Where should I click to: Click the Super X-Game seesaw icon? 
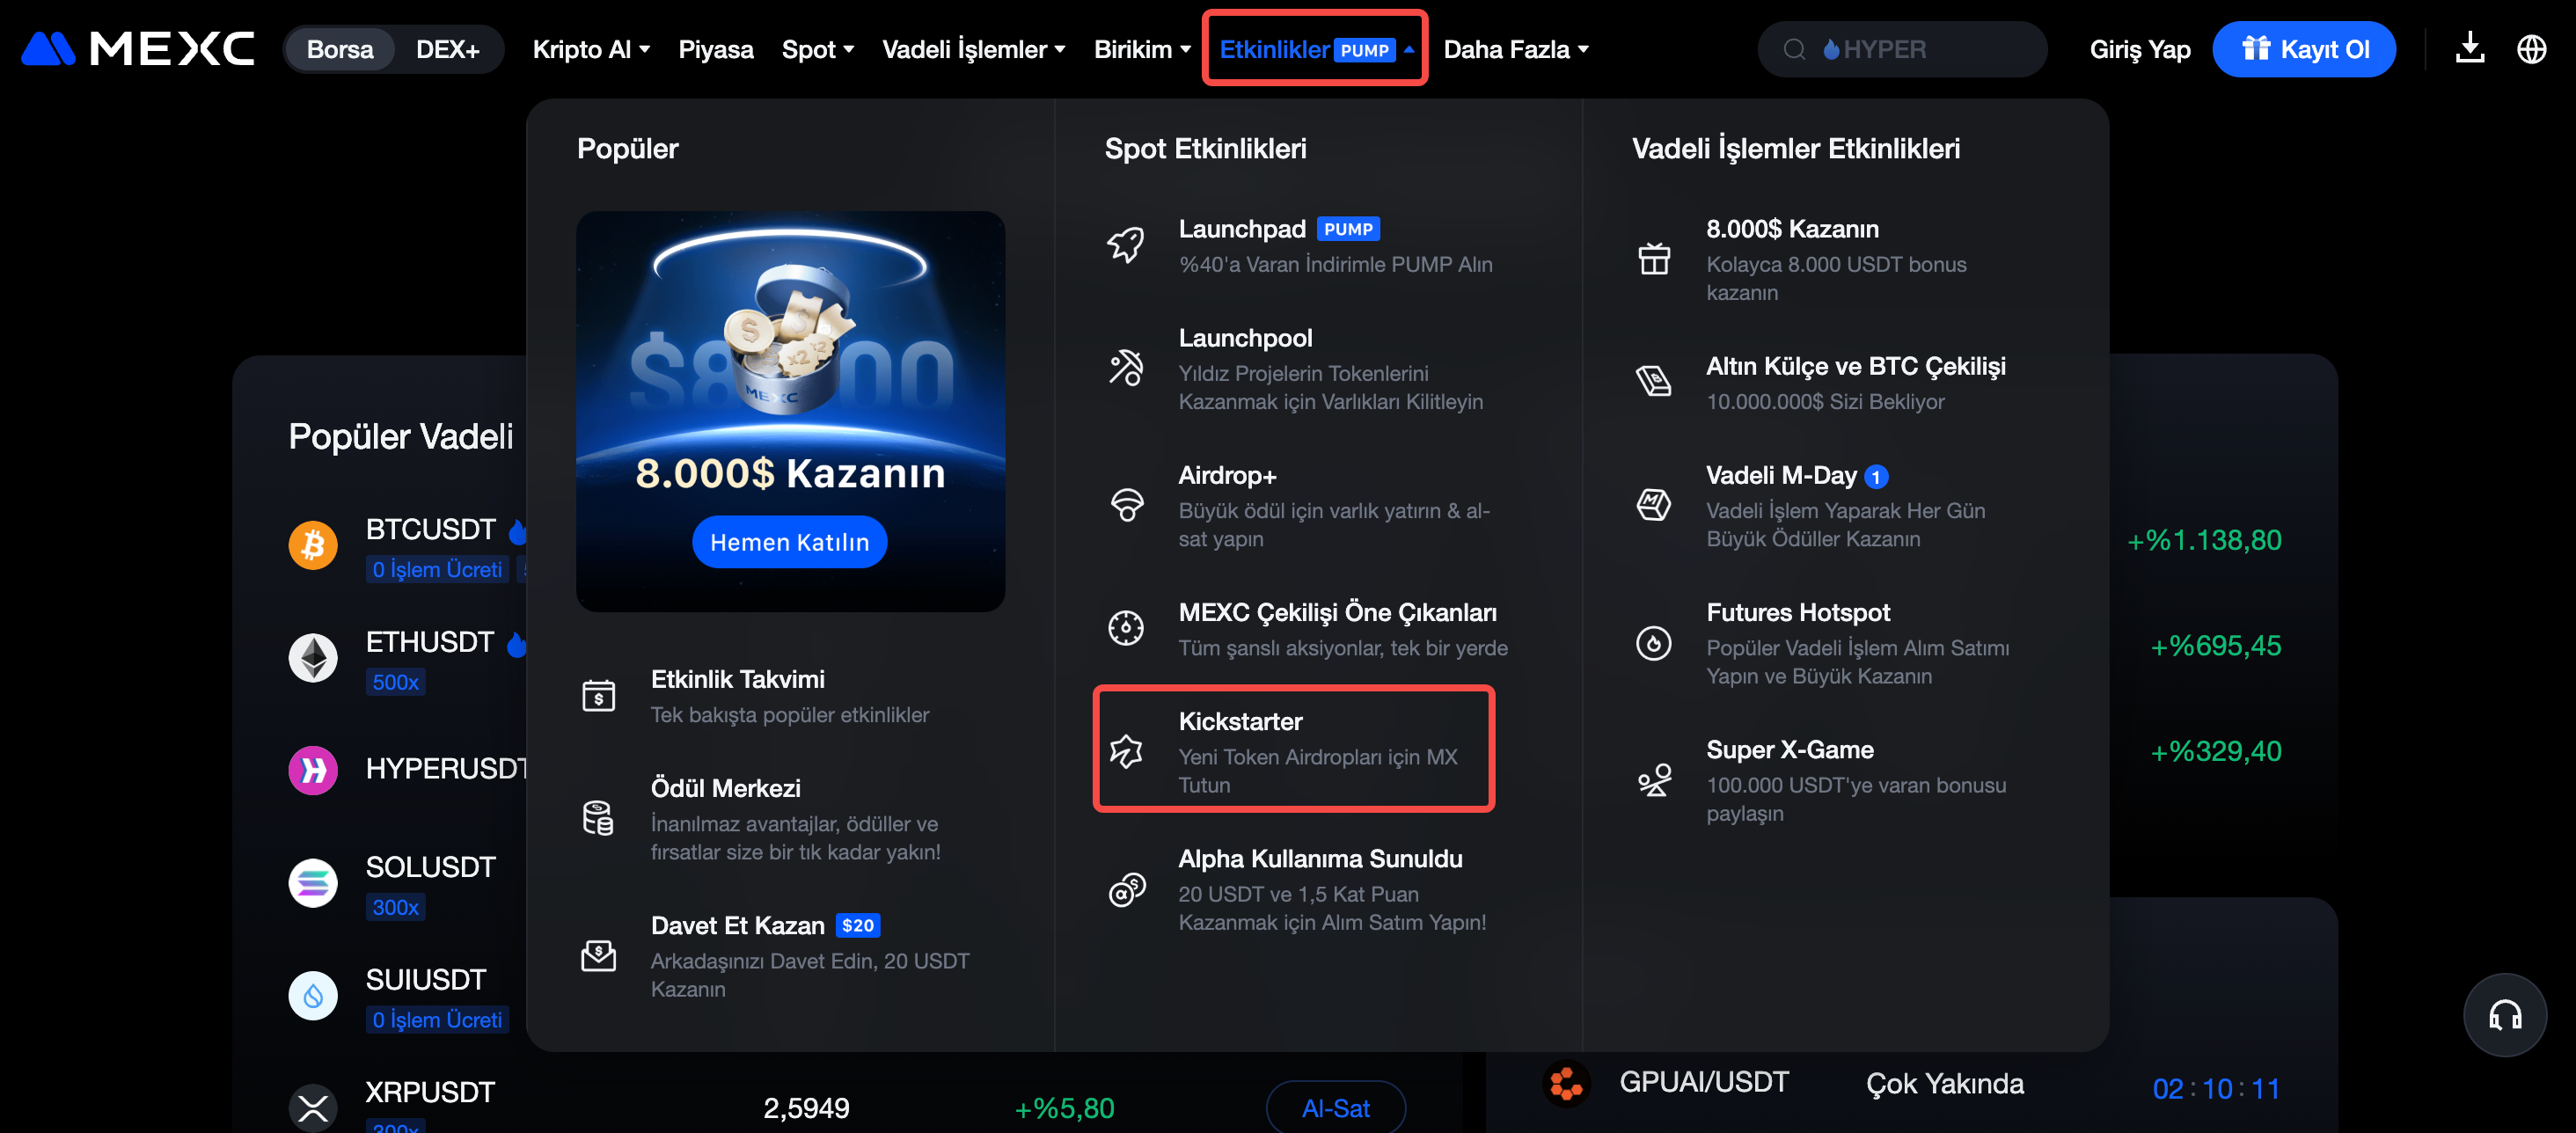tap(1654, 779)
